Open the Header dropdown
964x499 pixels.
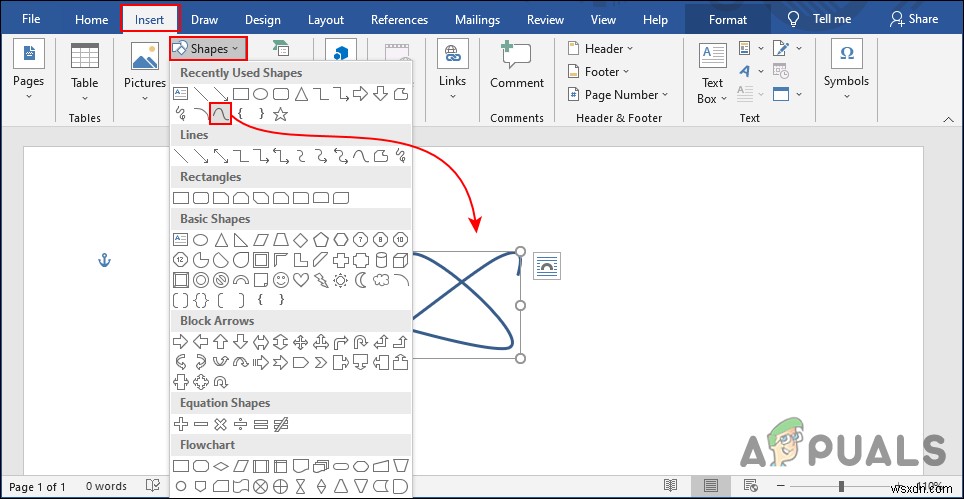pos(601,49)
